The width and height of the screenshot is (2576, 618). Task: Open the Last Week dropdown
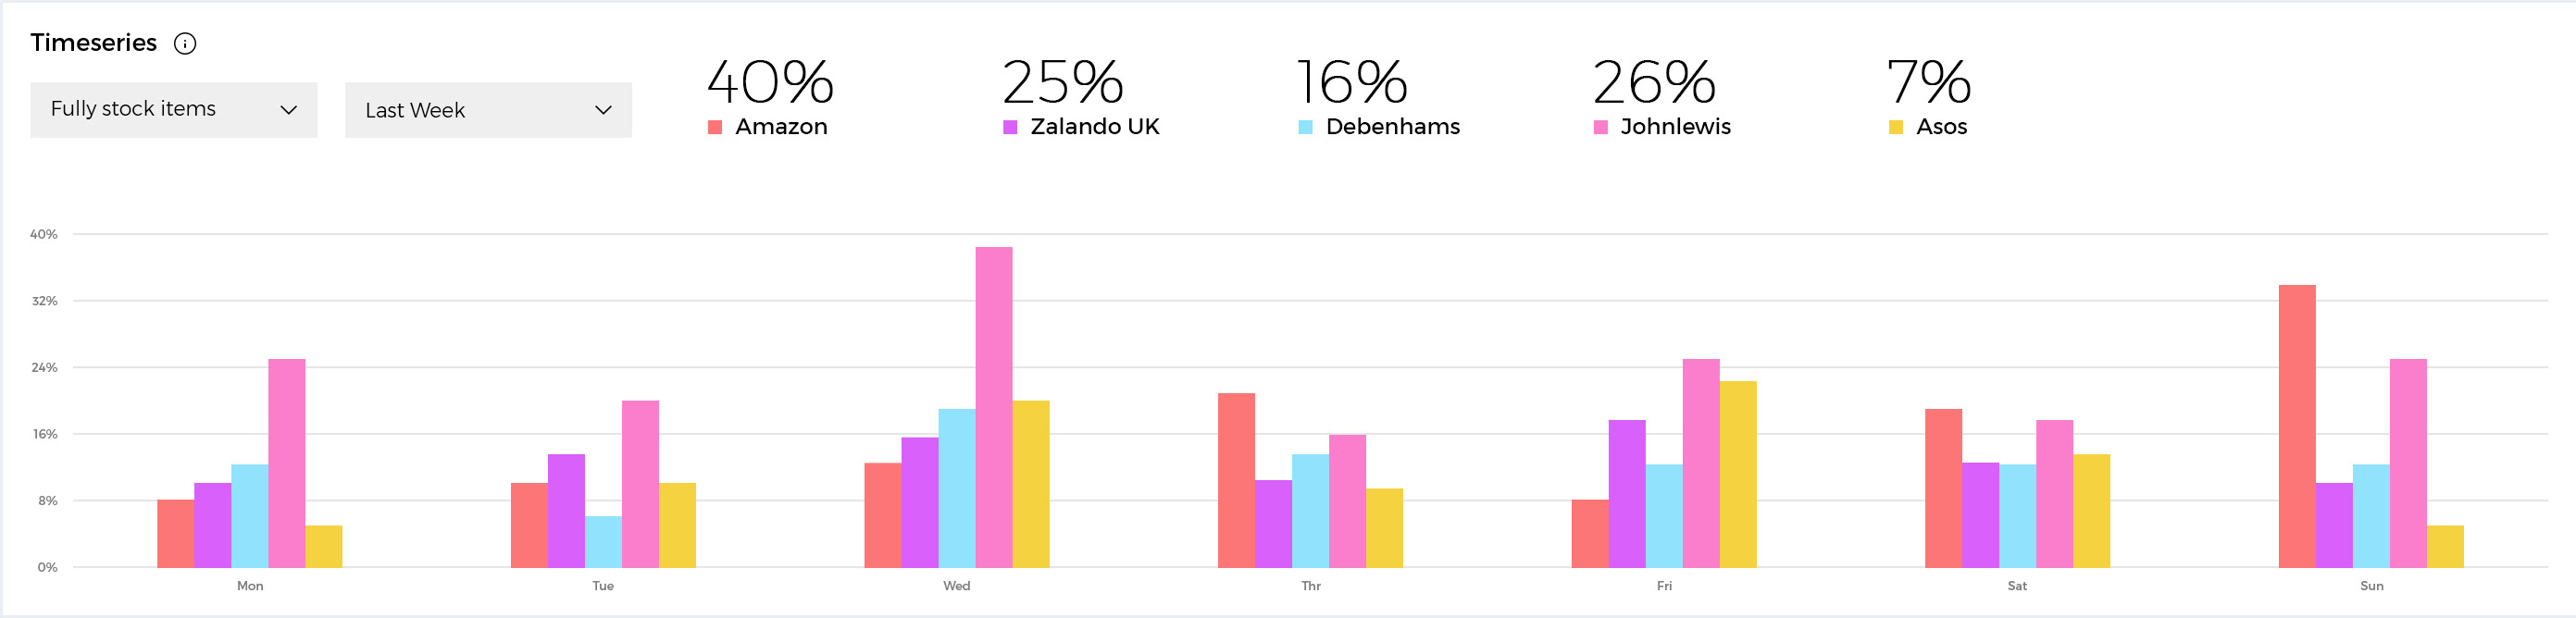click(x=487, y=110)
